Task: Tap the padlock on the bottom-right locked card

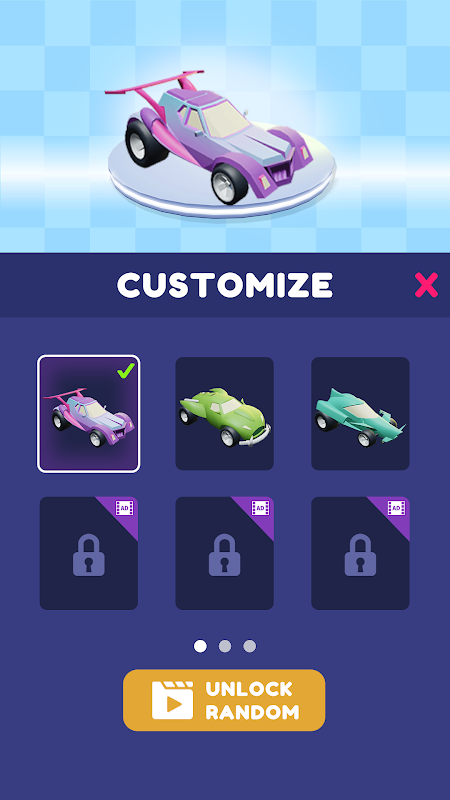Action: pyautogui.click(x=360, y=555)
